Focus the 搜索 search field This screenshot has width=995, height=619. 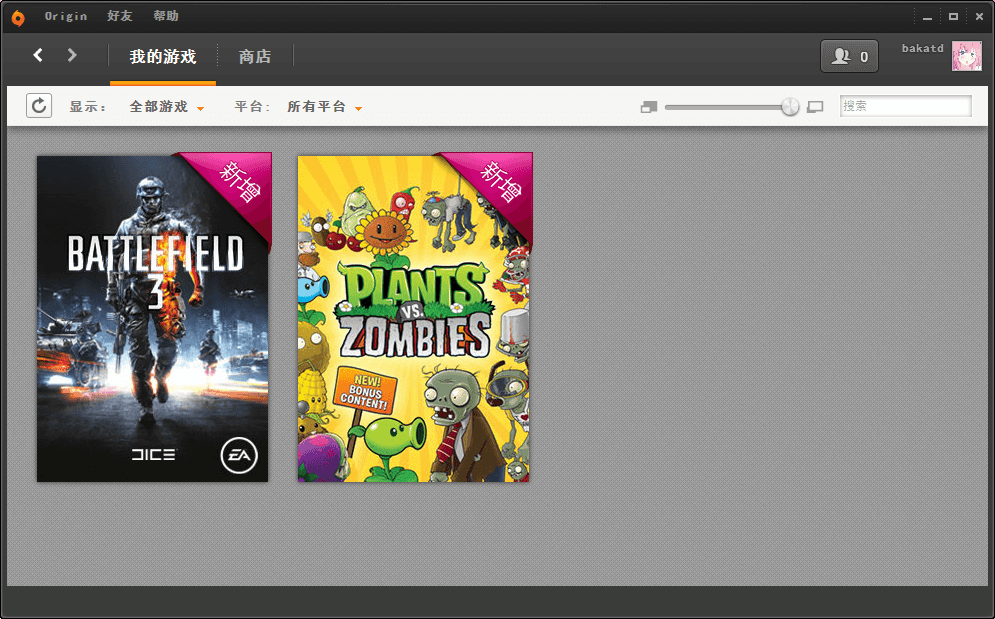pos(905,106)
